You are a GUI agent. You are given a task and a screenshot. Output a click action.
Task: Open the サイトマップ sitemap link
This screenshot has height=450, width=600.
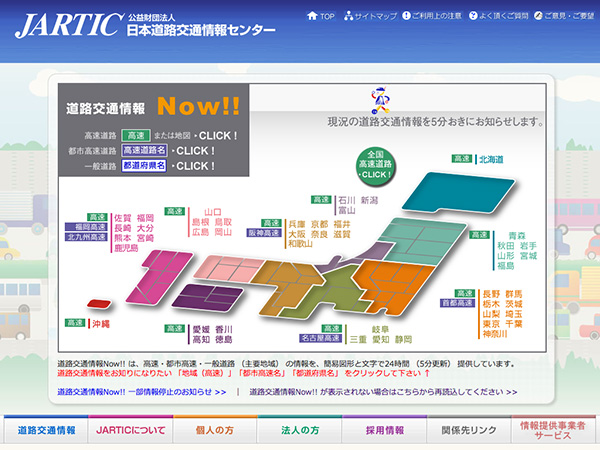pos(370,16)
